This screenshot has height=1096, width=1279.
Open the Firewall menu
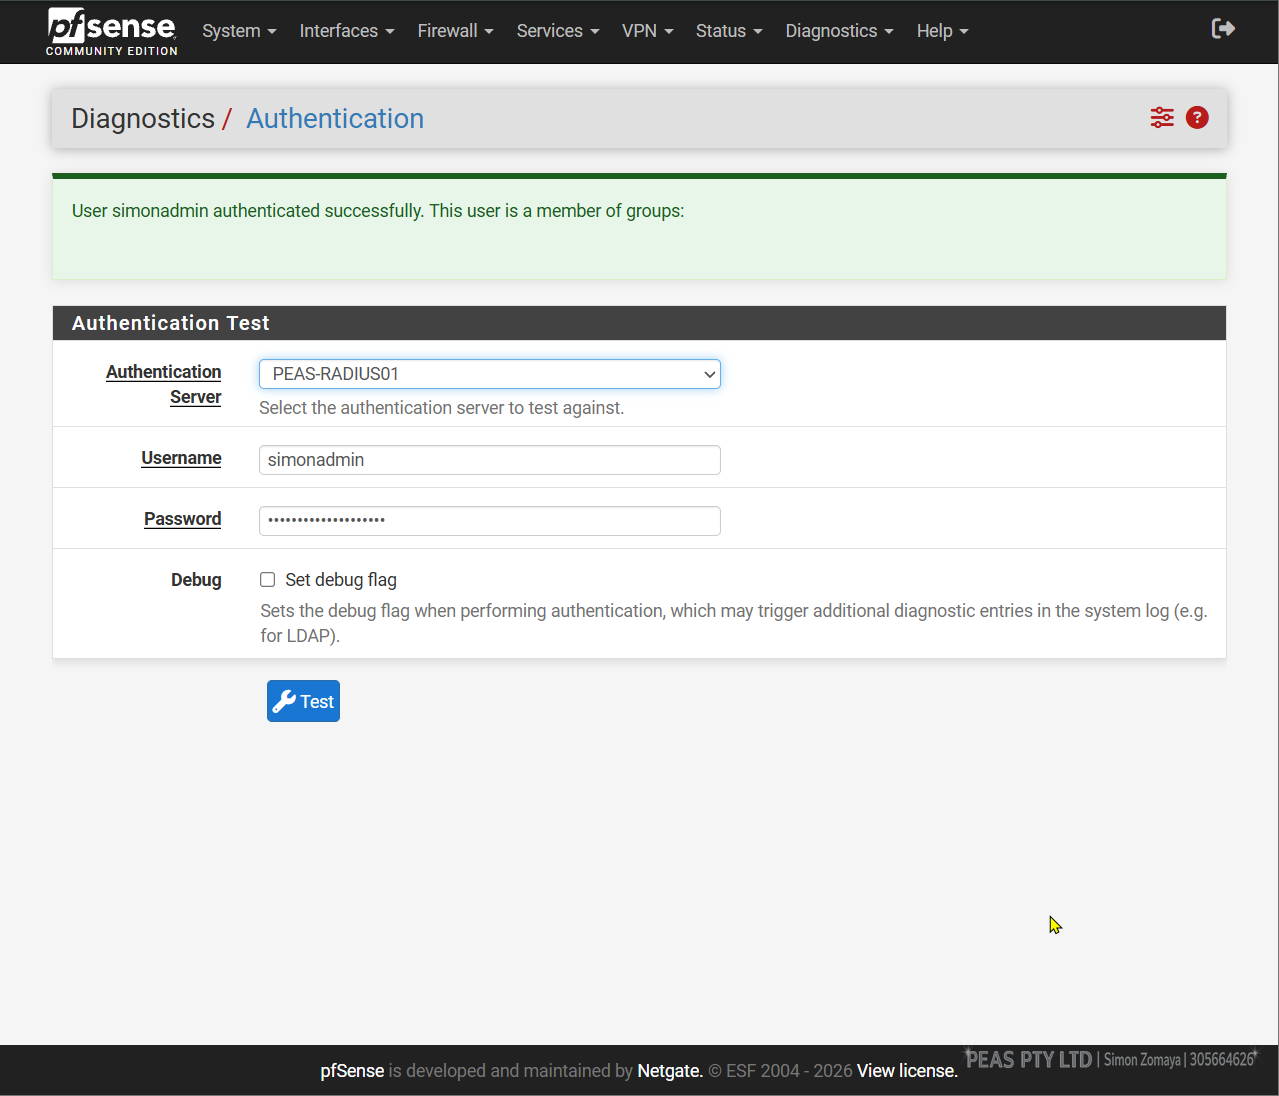(x=455, y=31)
